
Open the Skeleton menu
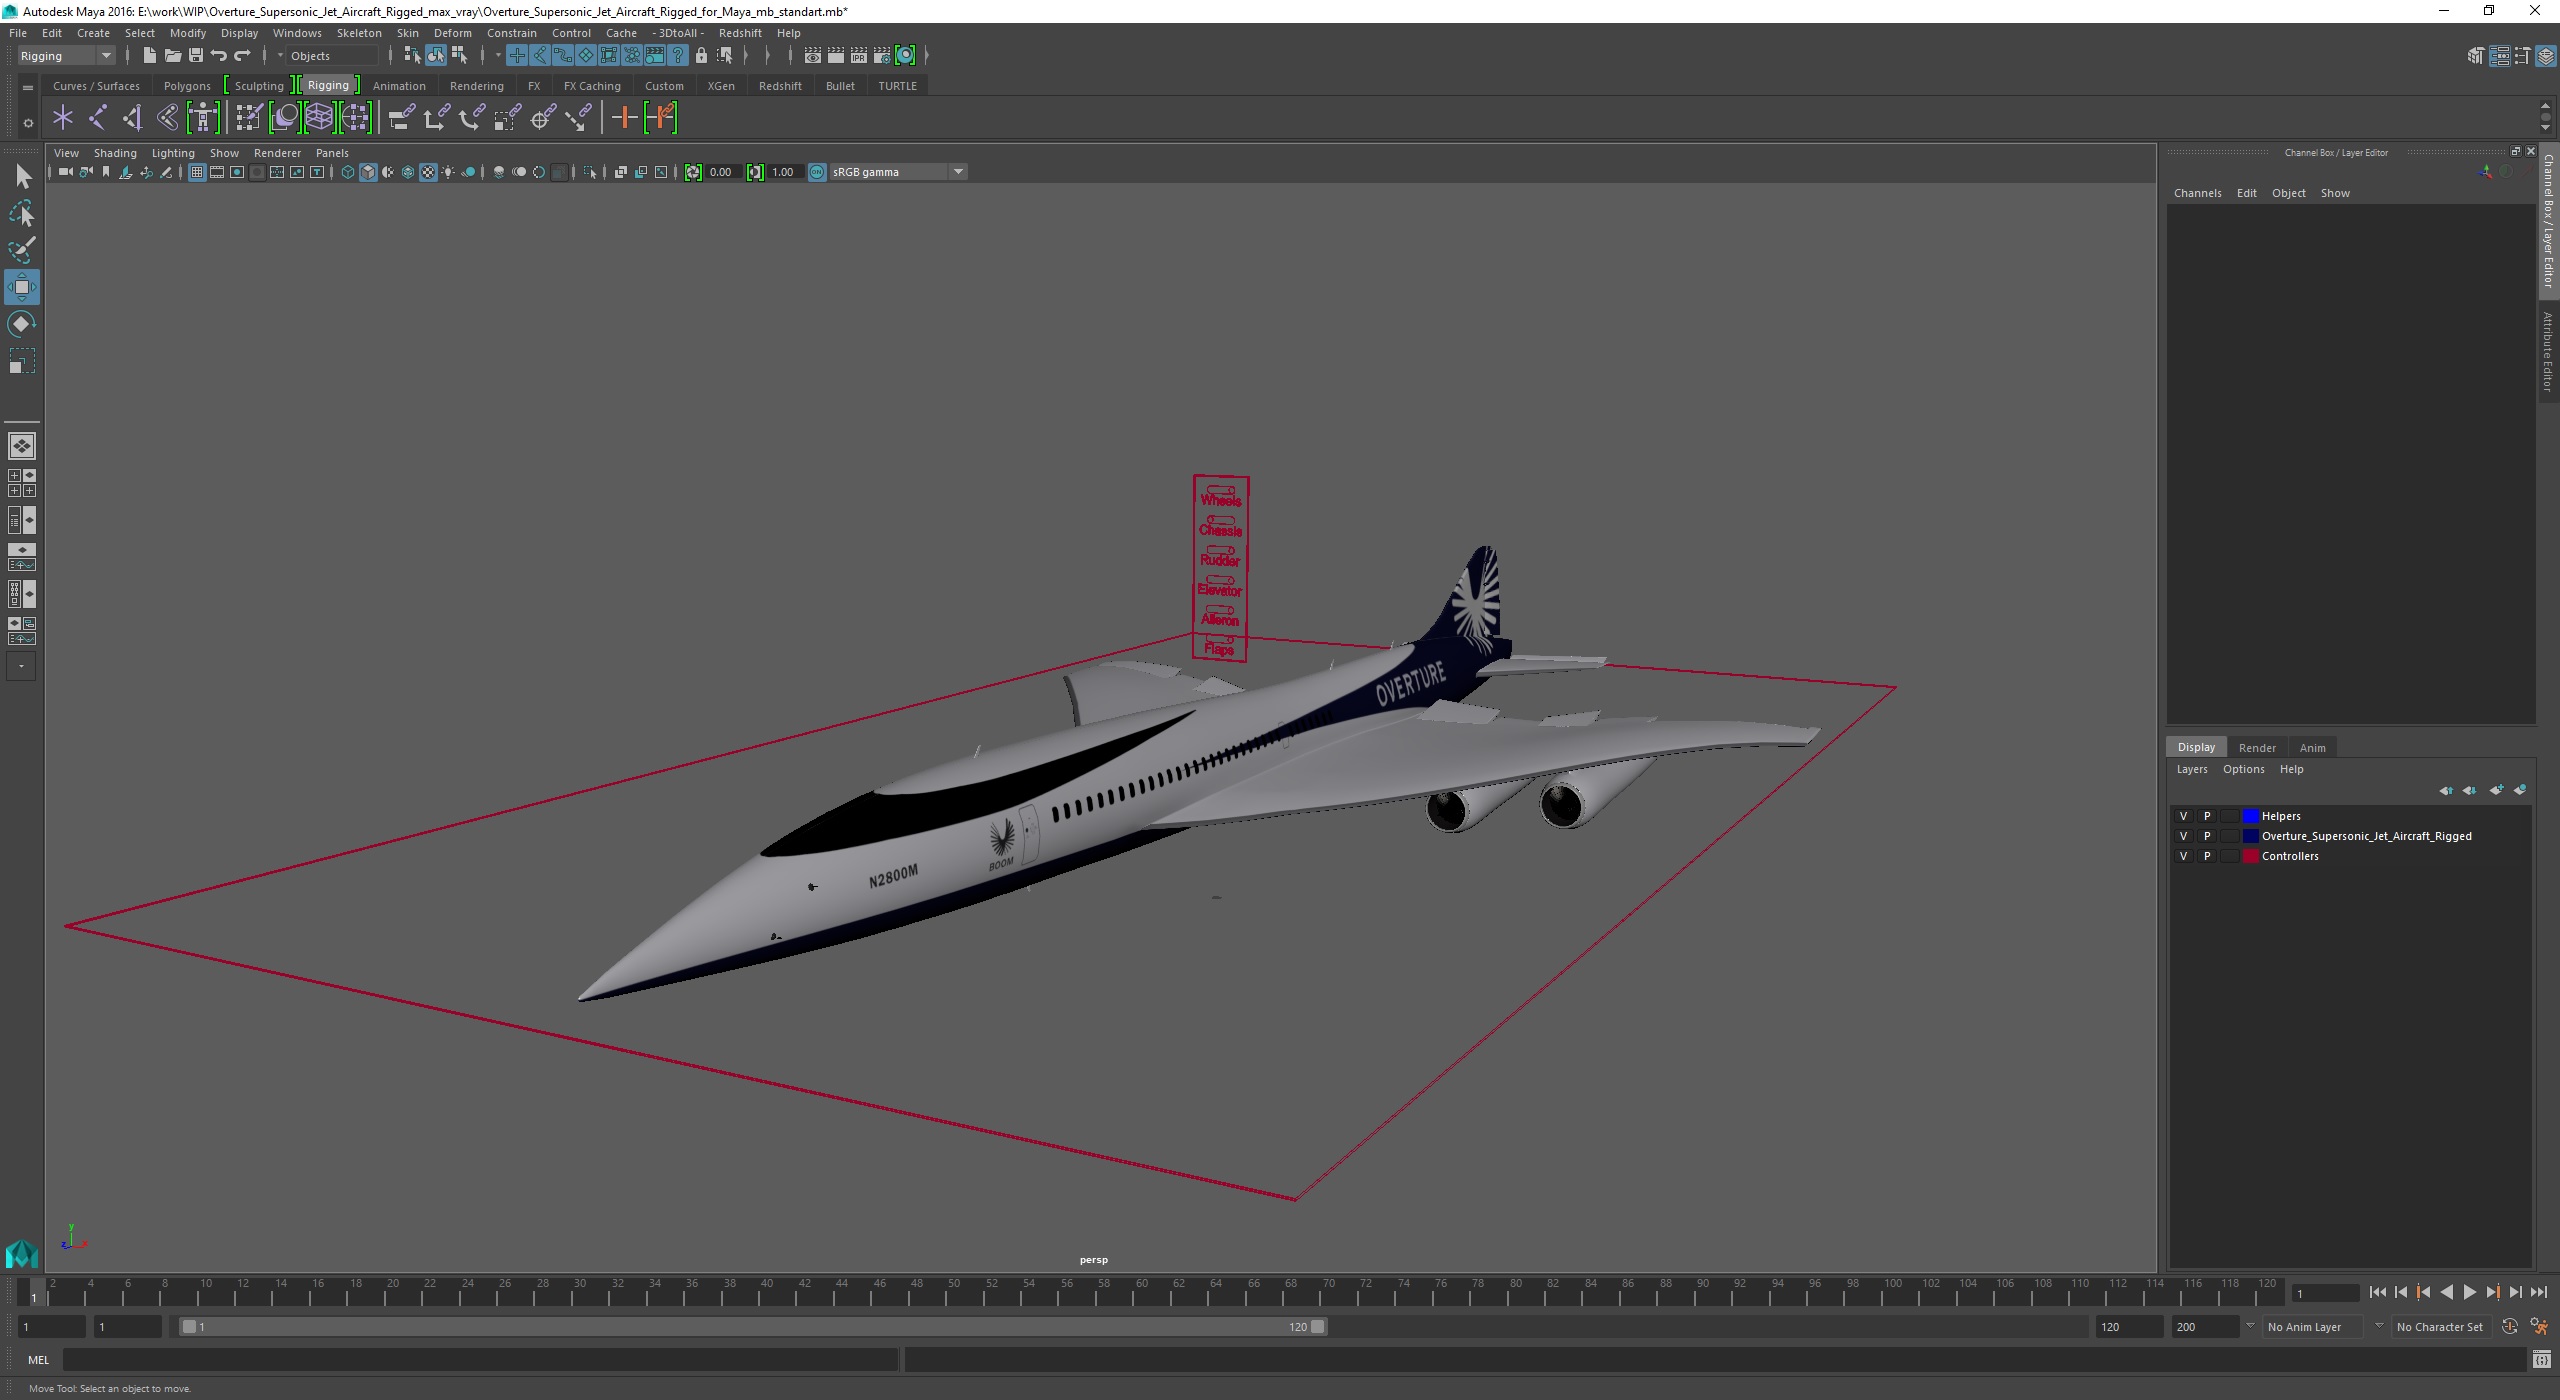coord(359,33)
